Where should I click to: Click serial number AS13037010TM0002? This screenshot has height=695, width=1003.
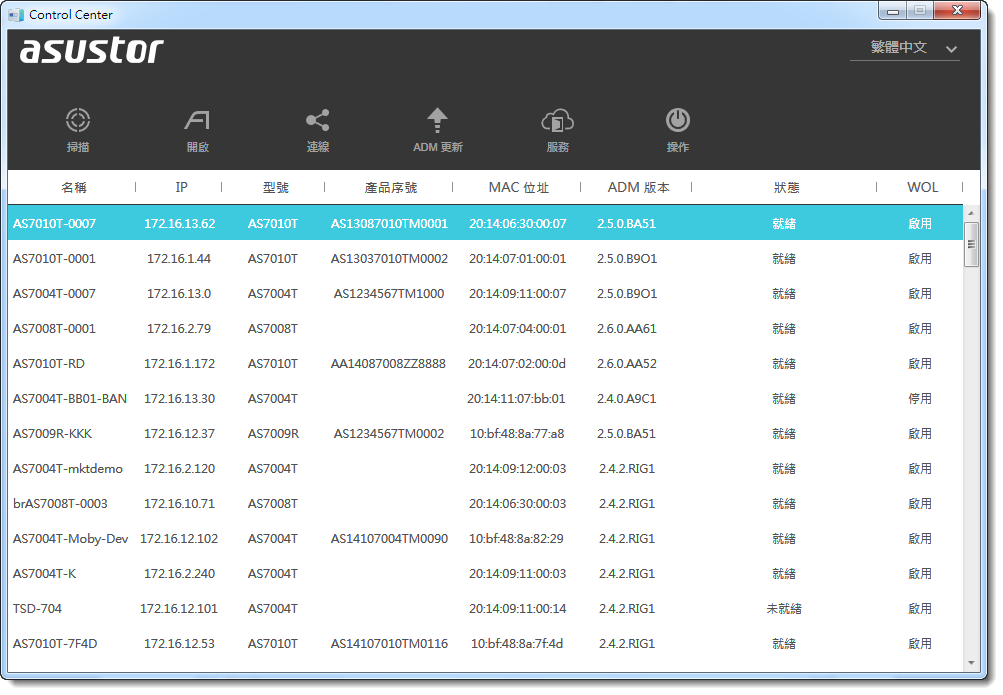pyautogui.click(x=389, y=258)
